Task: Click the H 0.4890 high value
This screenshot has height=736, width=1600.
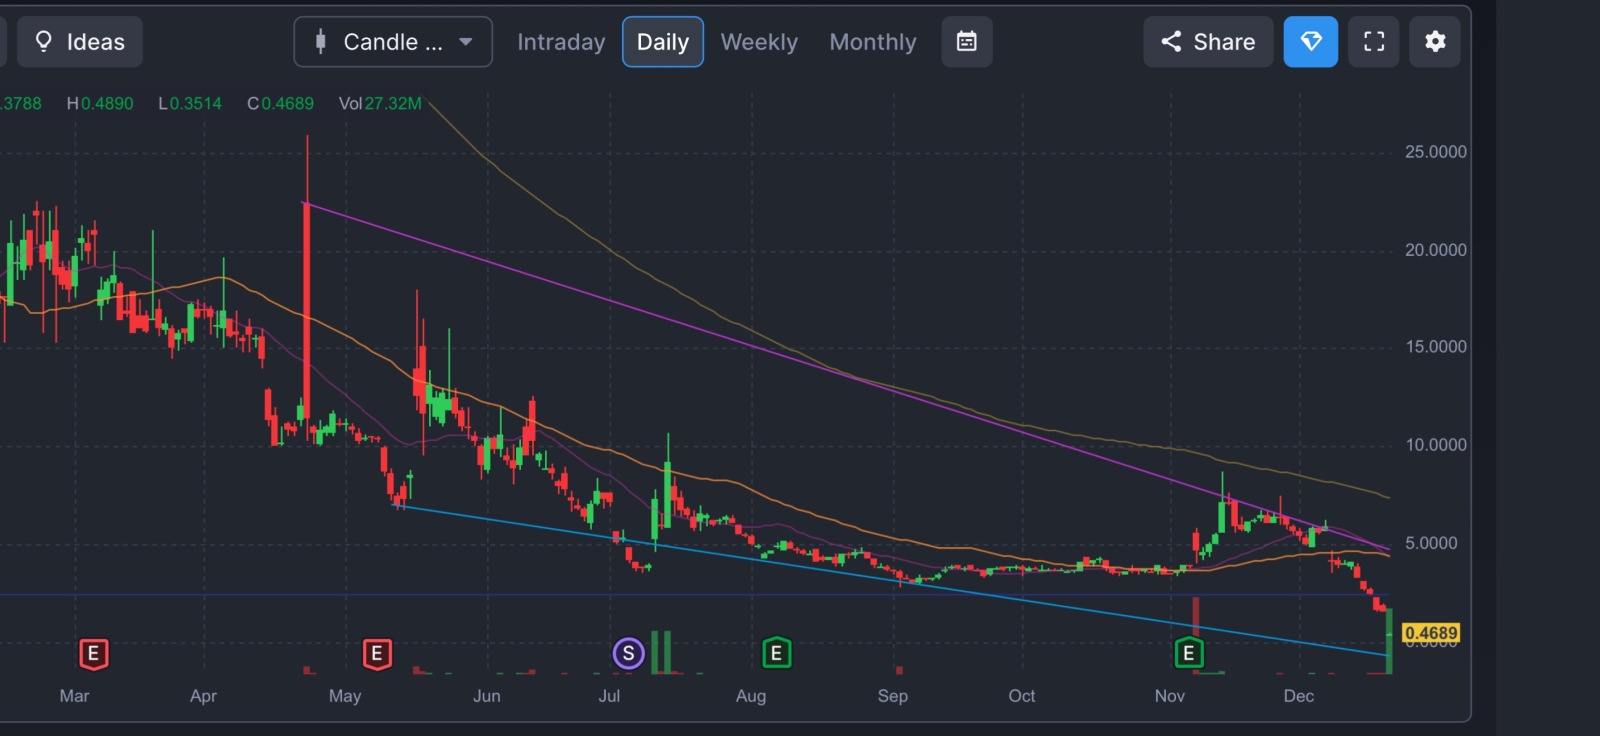Action: click(x=100, y=104)
